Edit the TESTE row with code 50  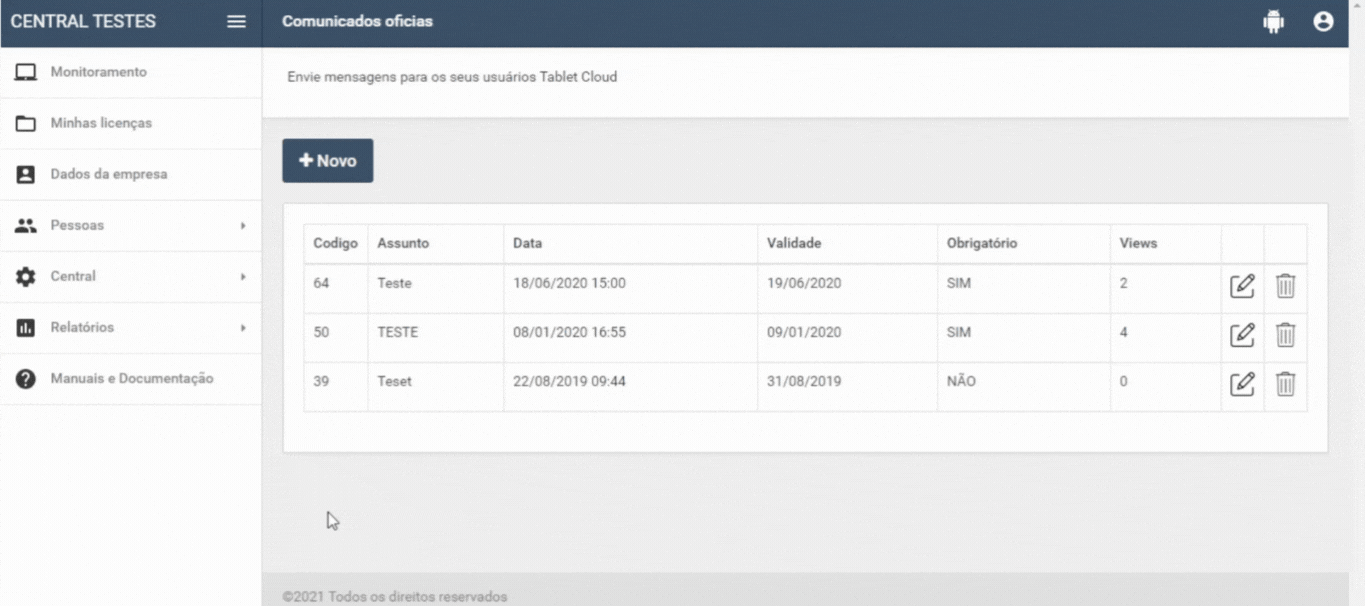coord(1242,335)
